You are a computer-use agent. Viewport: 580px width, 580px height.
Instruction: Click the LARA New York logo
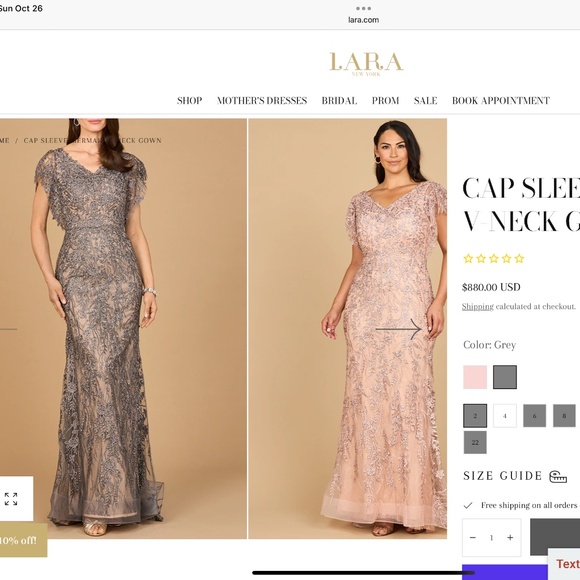366,64
